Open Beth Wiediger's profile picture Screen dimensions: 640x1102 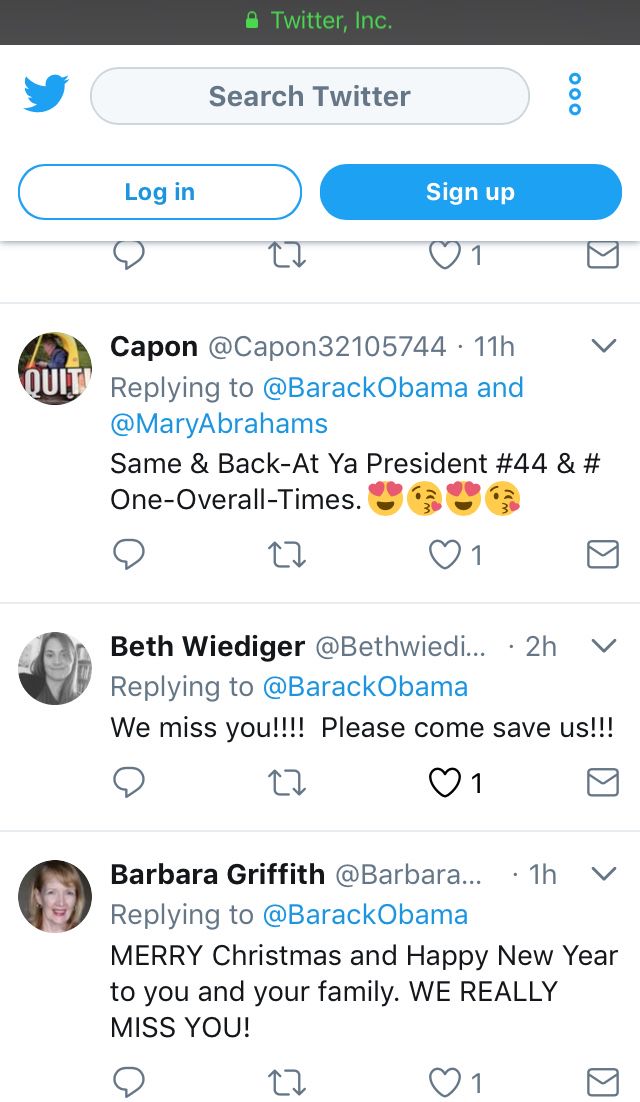(55, 668)
